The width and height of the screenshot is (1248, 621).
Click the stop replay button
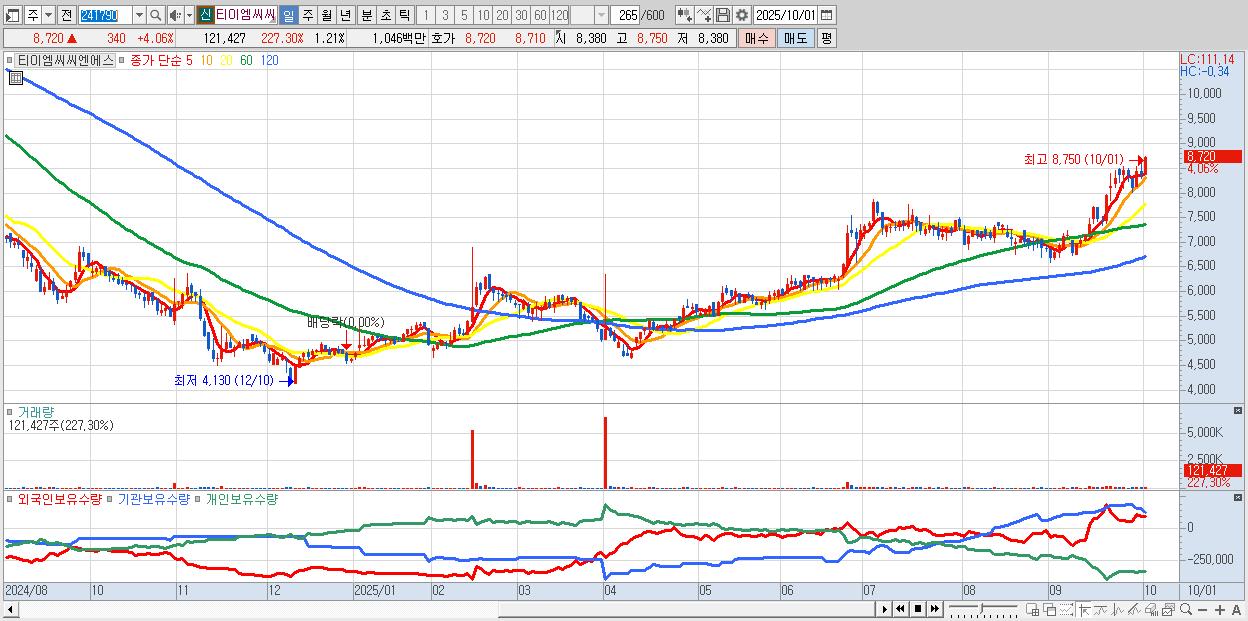pyautogui.click(x=917, y=609)
